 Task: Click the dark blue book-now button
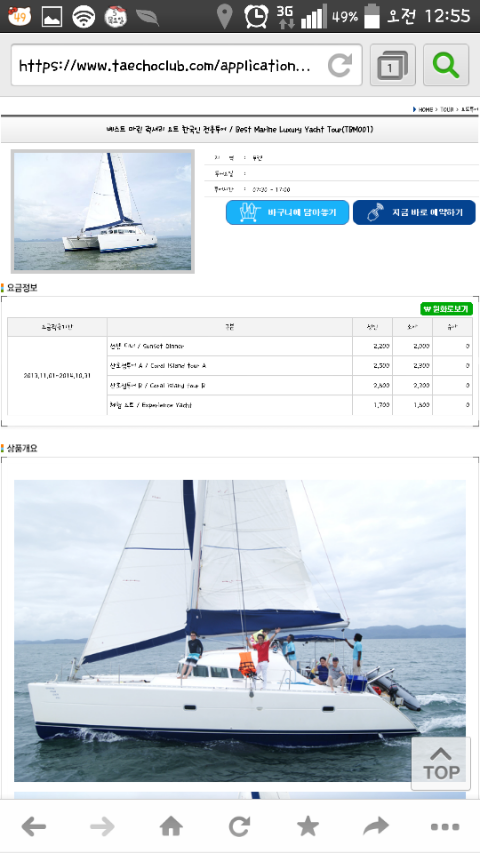pos(414,212)
